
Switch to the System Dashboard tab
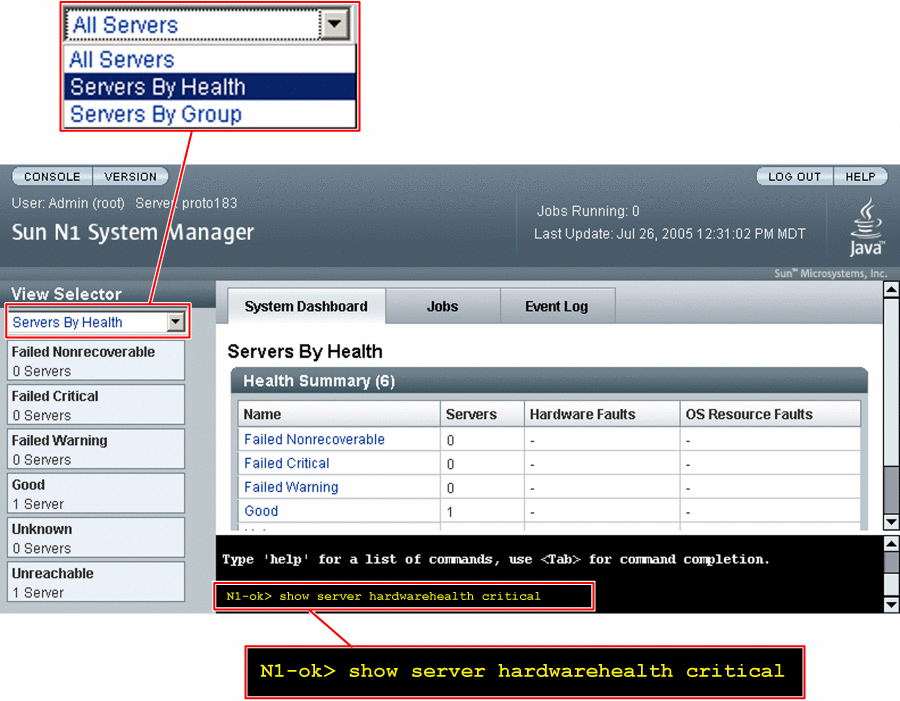coord(306,307)
